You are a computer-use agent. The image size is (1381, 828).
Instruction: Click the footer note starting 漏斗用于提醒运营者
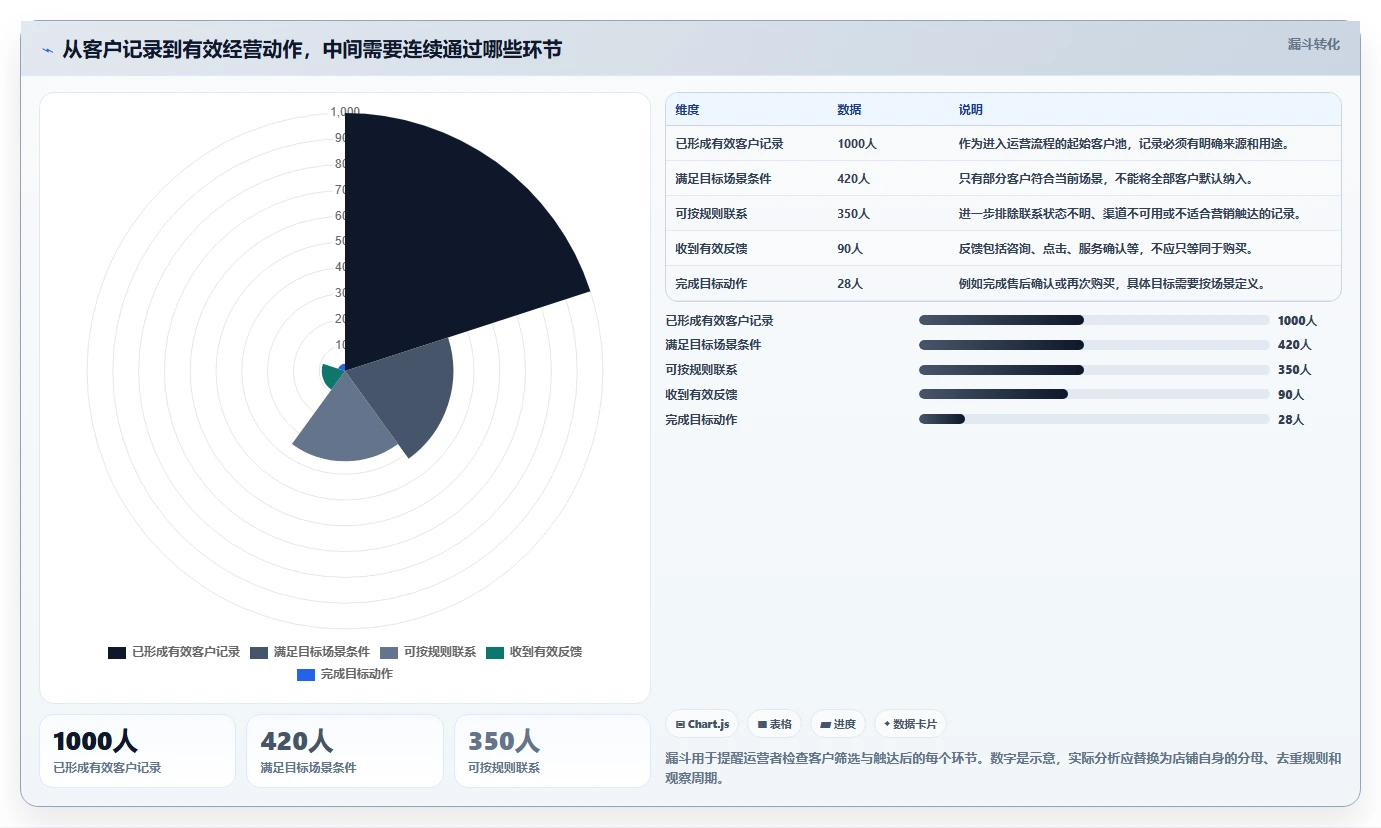(x=1003, y=768)
